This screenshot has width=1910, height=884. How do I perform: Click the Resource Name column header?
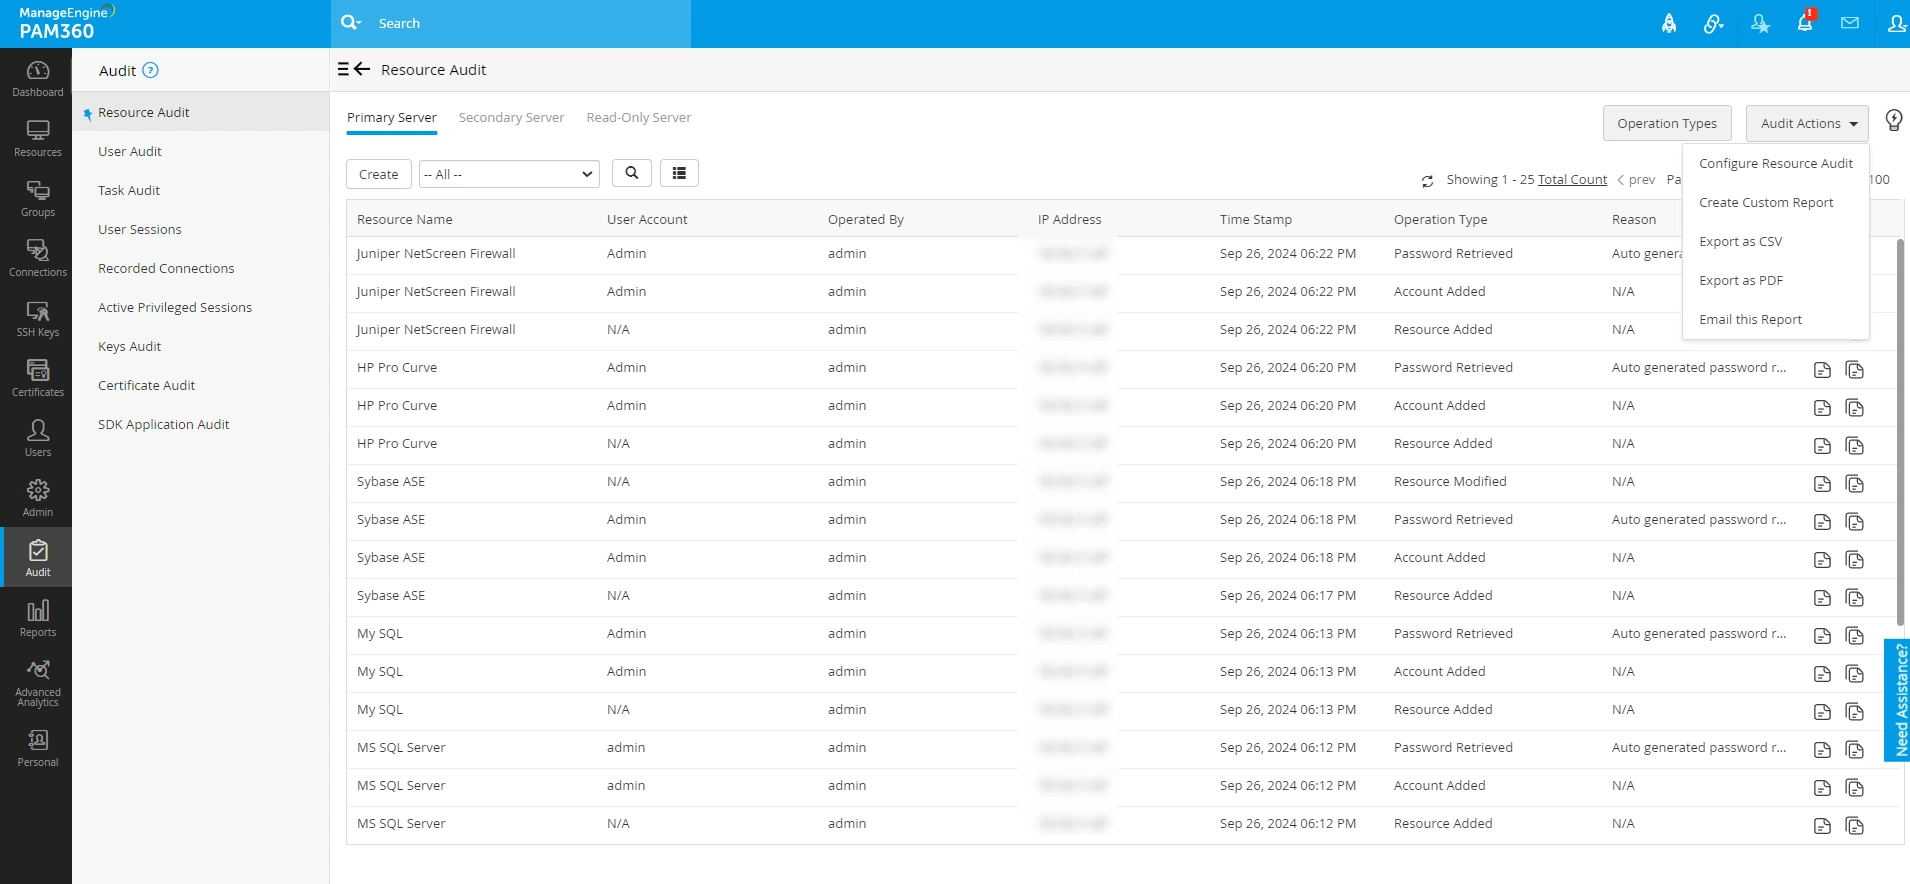point(405,219)
